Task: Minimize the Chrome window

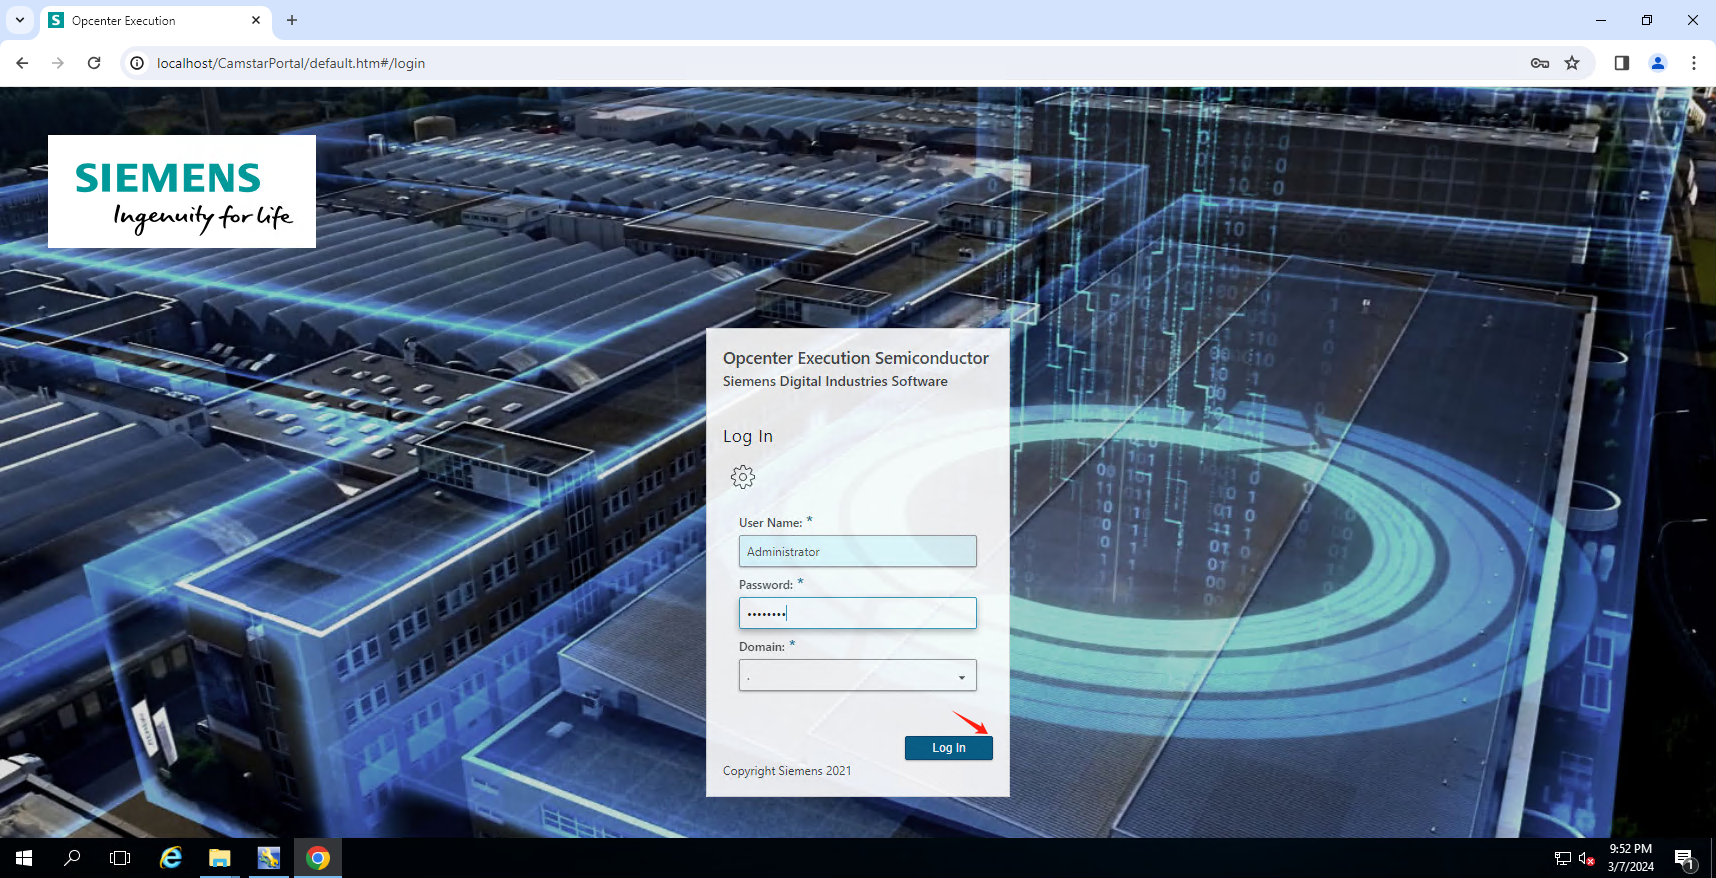Action: coord(1601,20)
